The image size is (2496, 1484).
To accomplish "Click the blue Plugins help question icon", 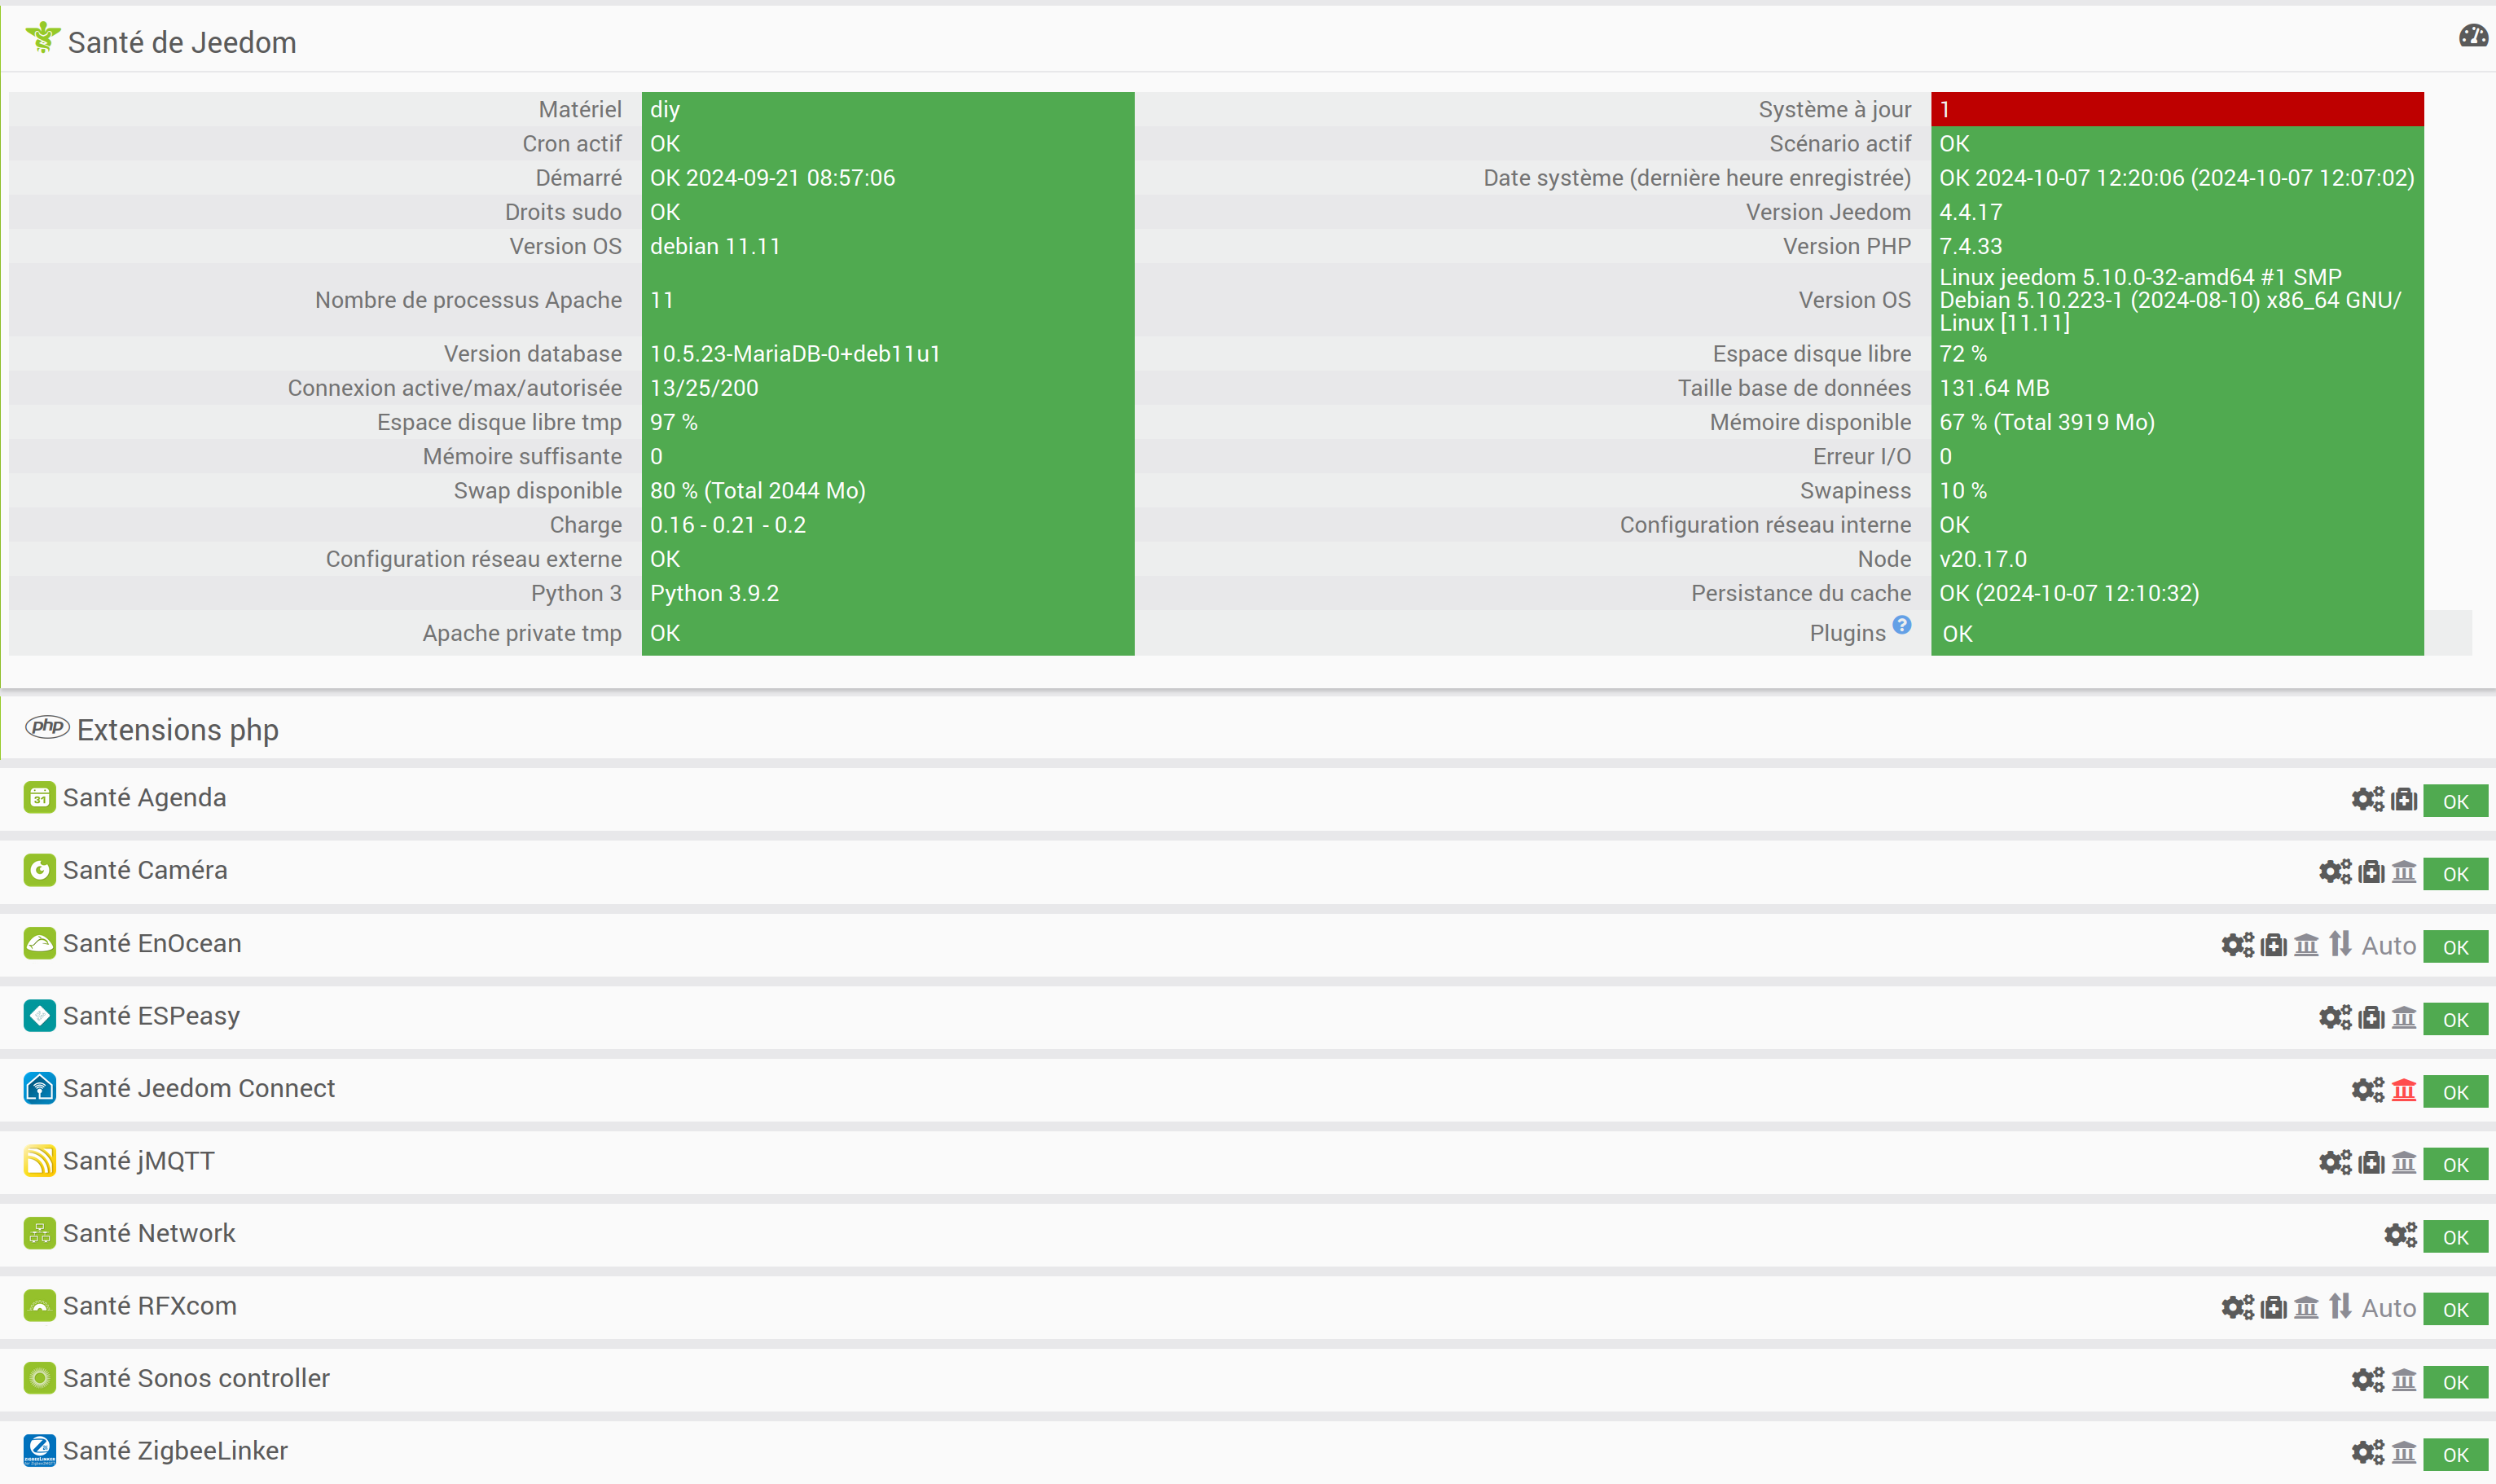I will point(1901,625).
